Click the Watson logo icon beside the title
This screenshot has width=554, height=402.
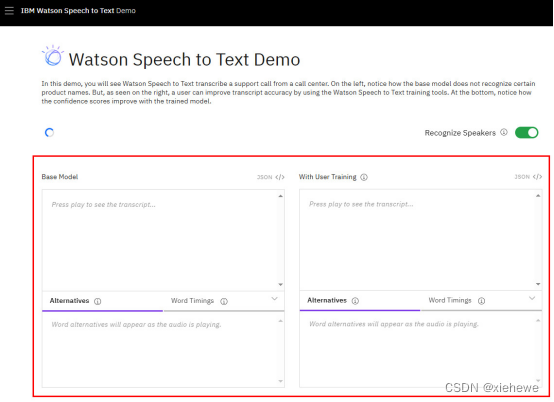53,56
